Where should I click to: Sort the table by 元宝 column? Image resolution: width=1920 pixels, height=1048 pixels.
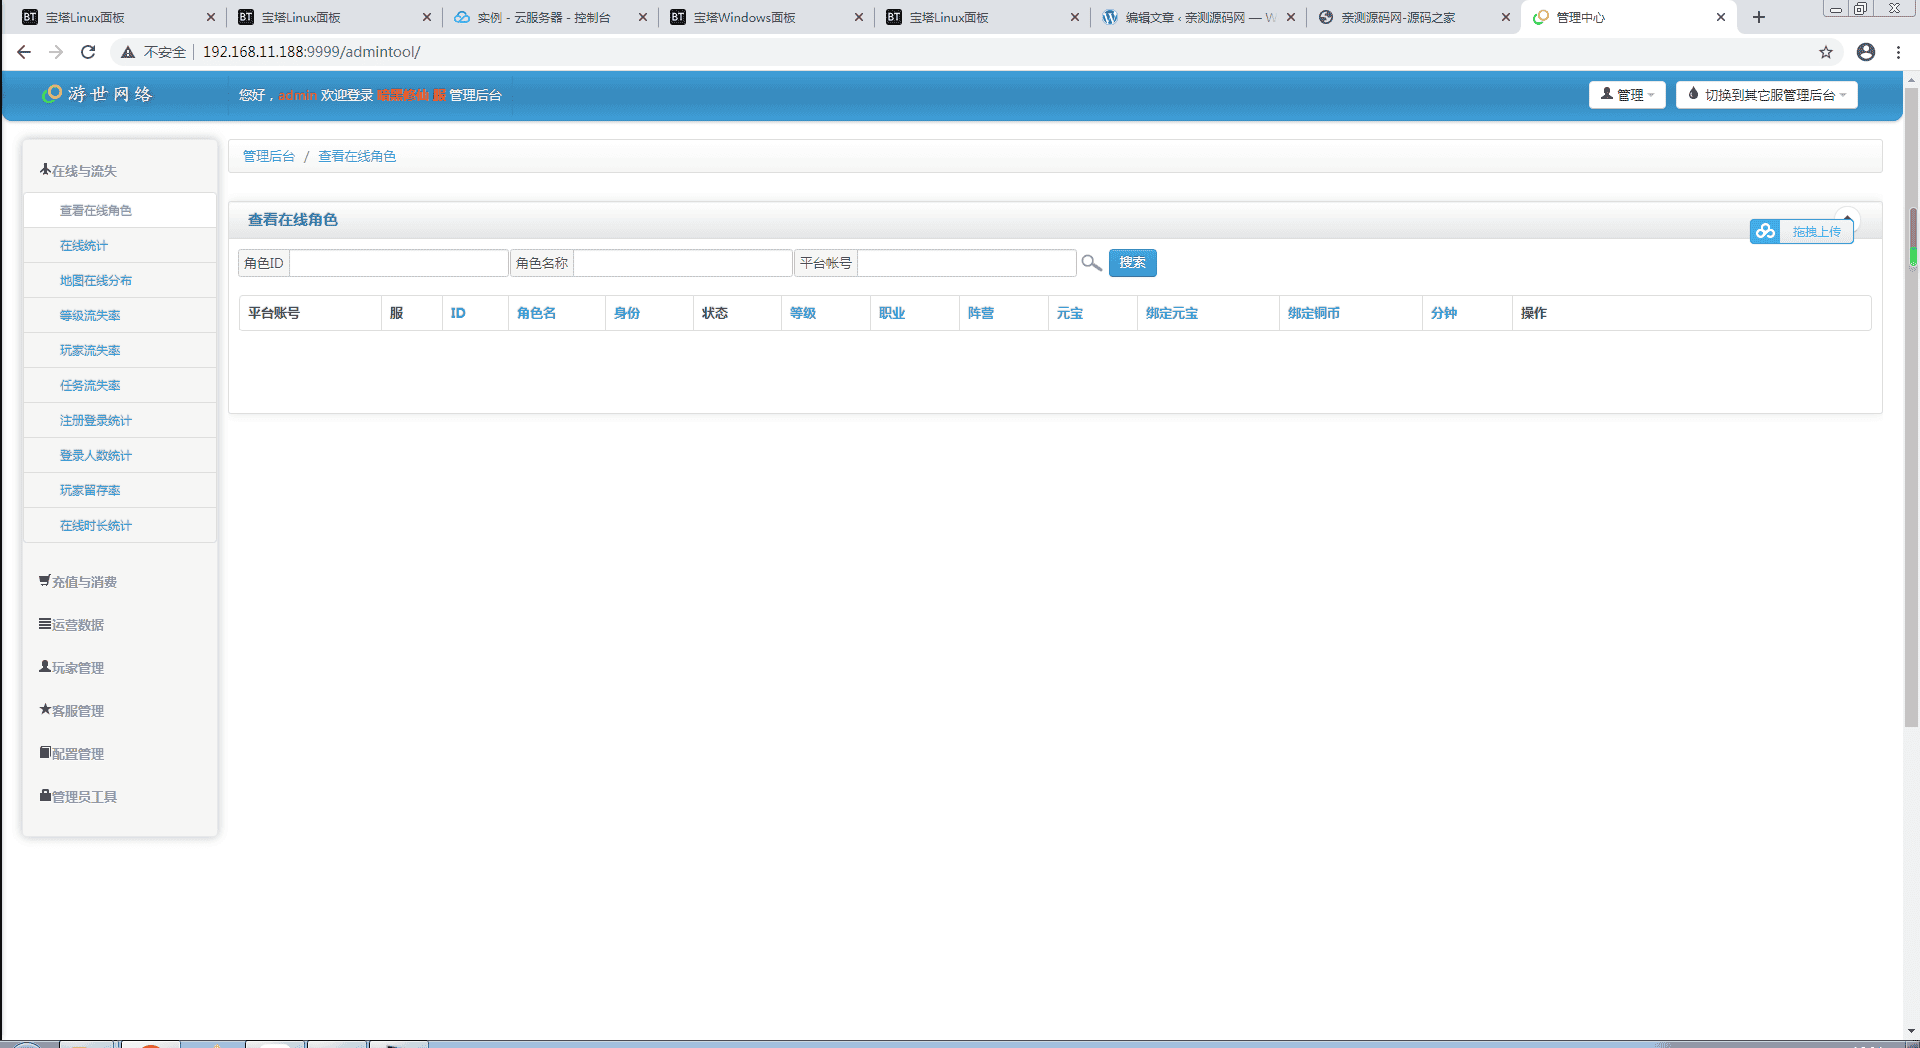1070,313
